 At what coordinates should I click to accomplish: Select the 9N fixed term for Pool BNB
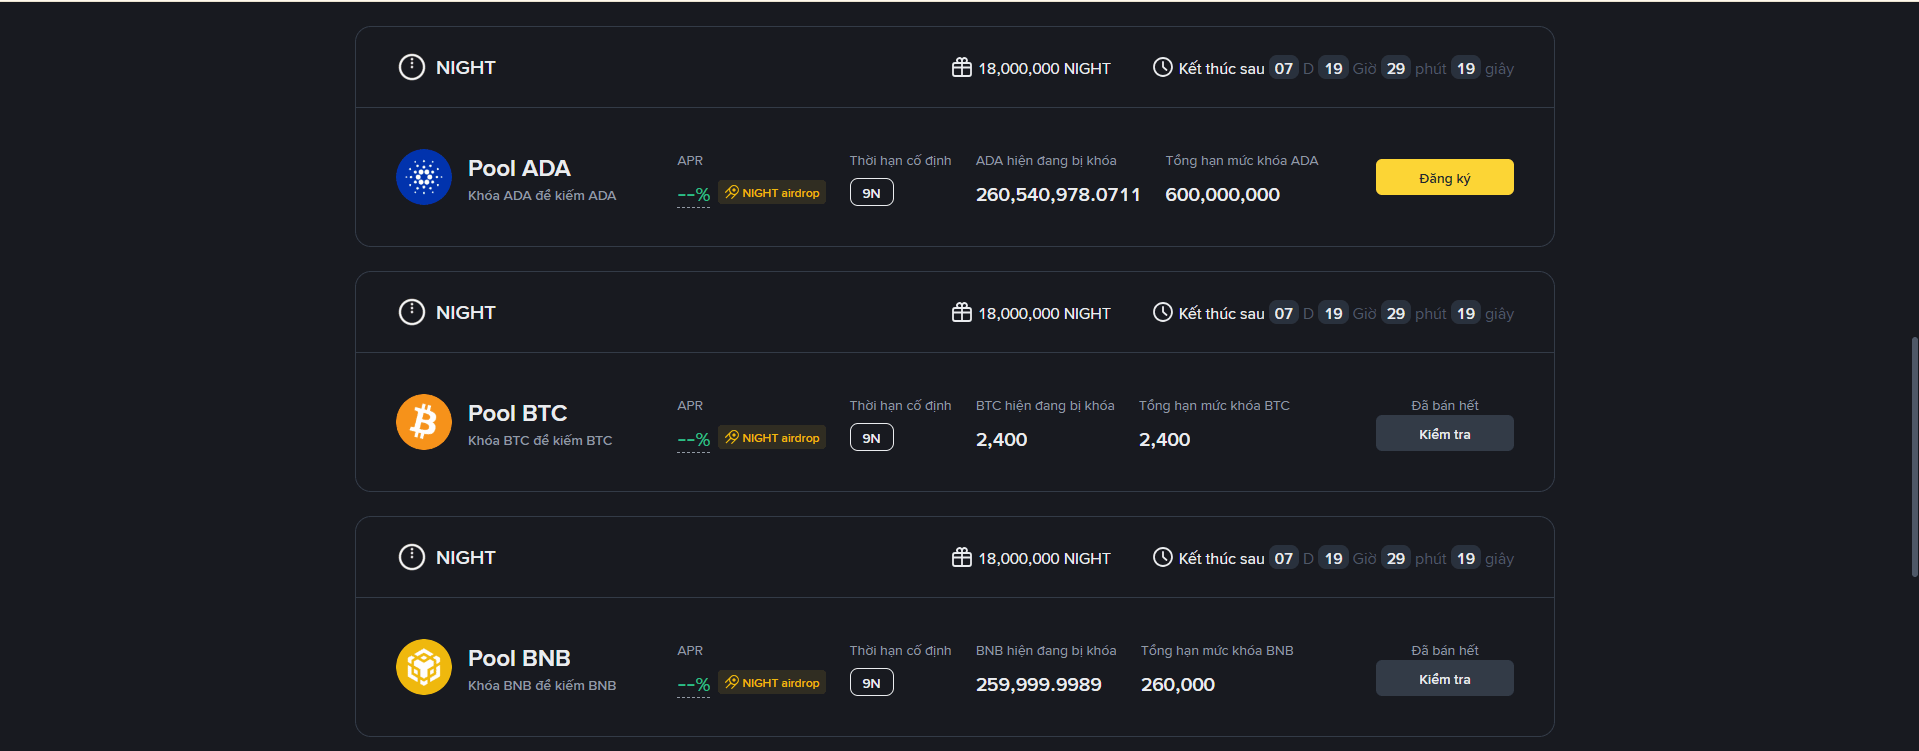pos(871,683)
